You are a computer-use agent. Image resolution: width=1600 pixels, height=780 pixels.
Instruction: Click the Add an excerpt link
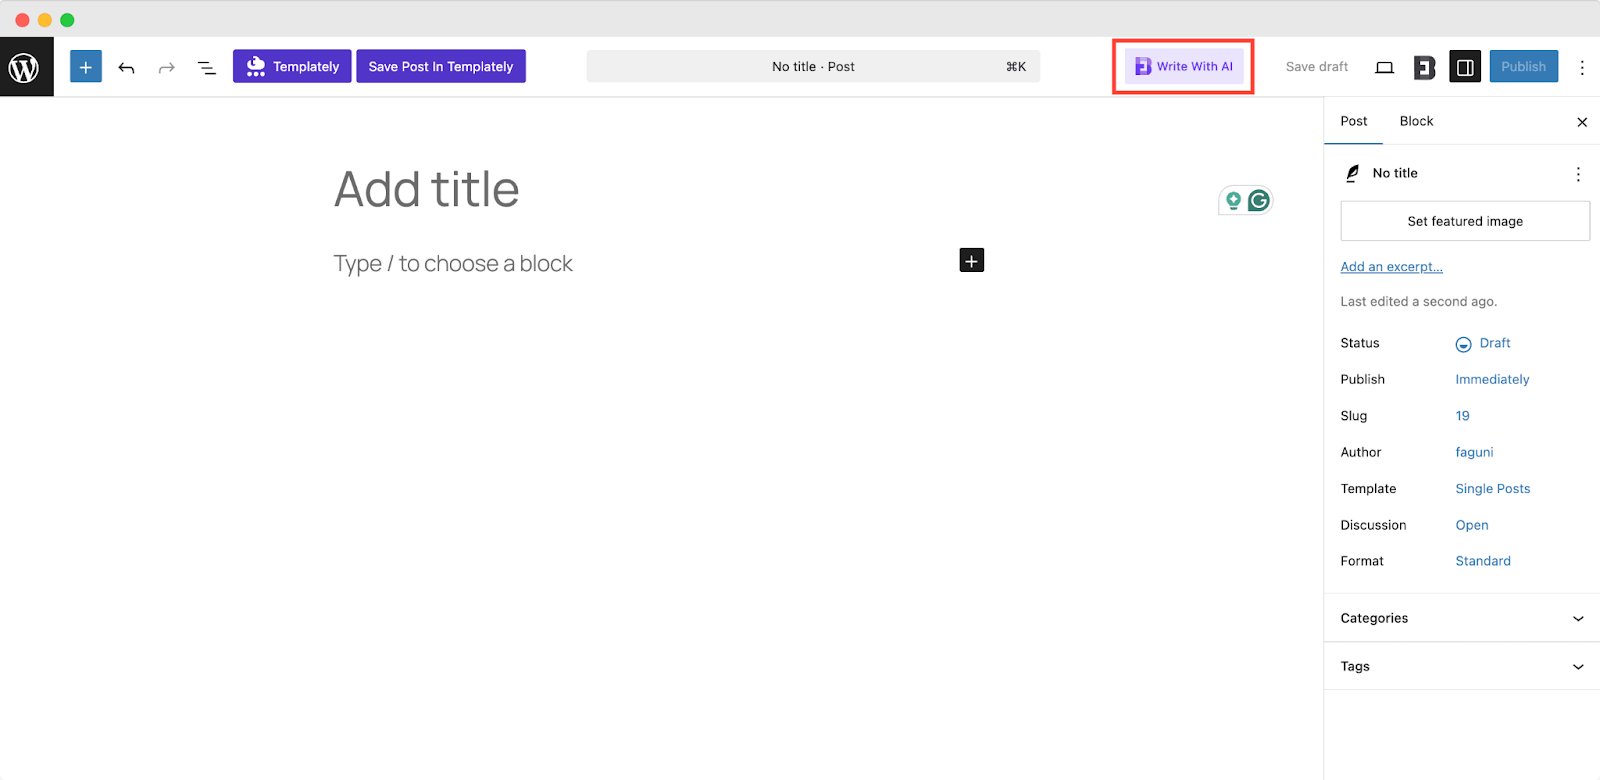[1391, 267]
